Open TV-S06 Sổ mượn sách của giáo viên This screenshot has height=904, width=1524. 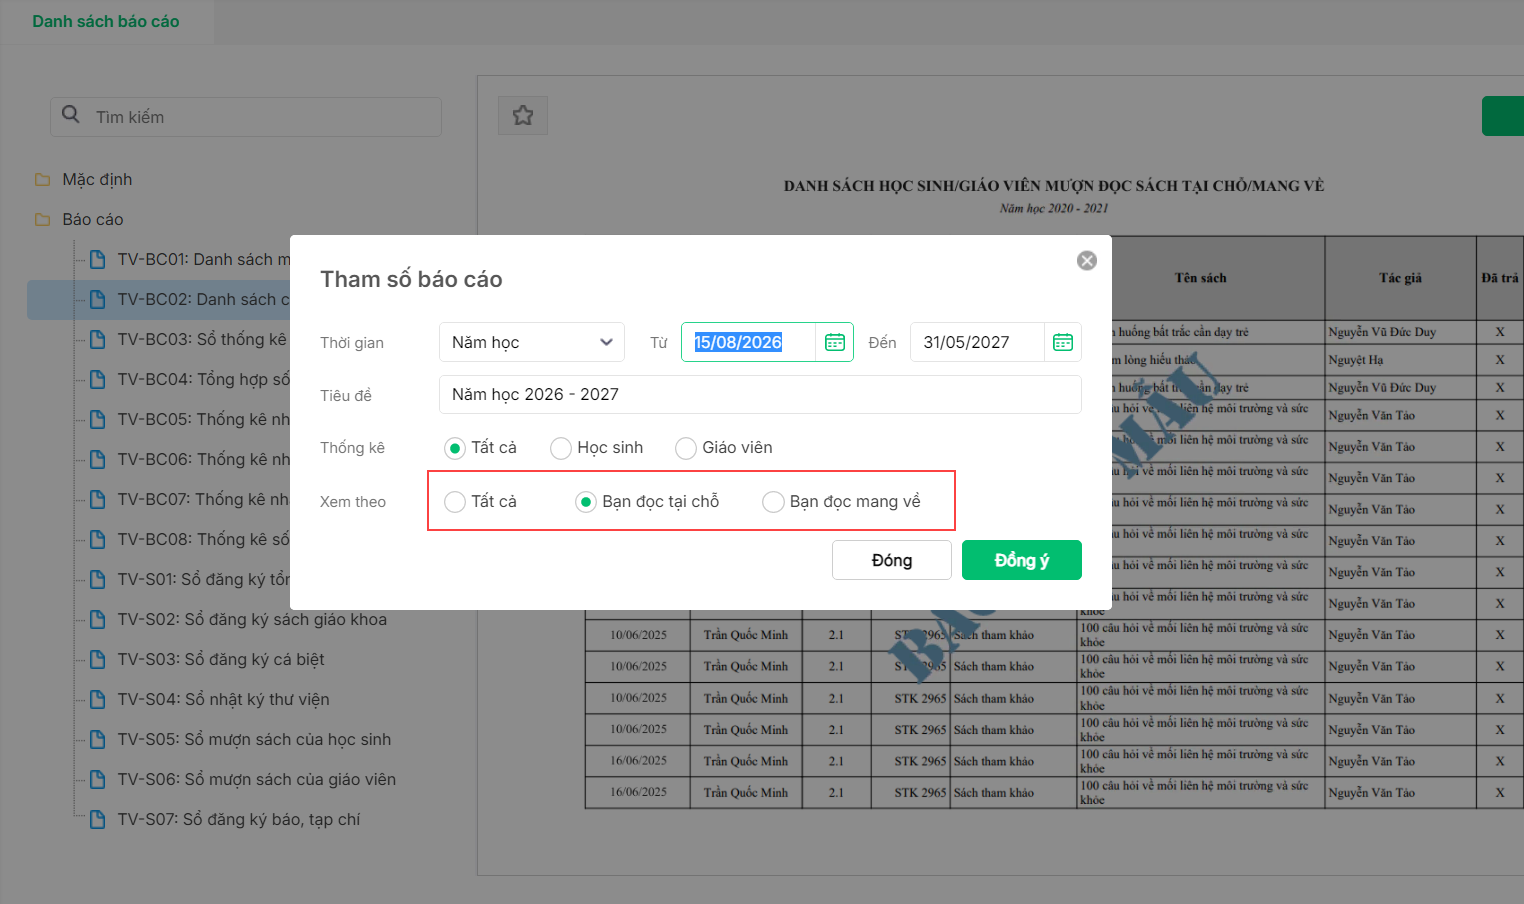click(x=257, y=779)
